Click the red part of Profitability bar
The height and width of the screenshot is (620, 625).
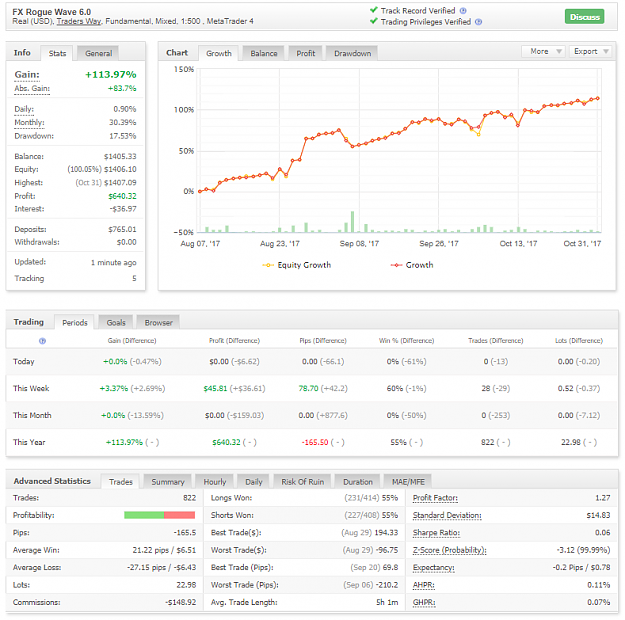tap(179, 515)
